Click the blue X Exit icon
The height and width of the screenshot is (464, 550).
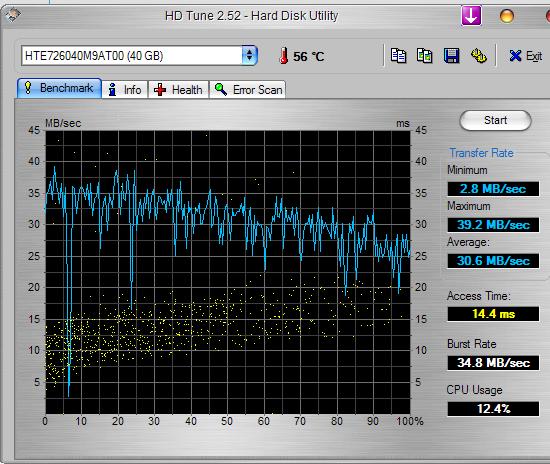pyautogui.click(x=515, y=55)
